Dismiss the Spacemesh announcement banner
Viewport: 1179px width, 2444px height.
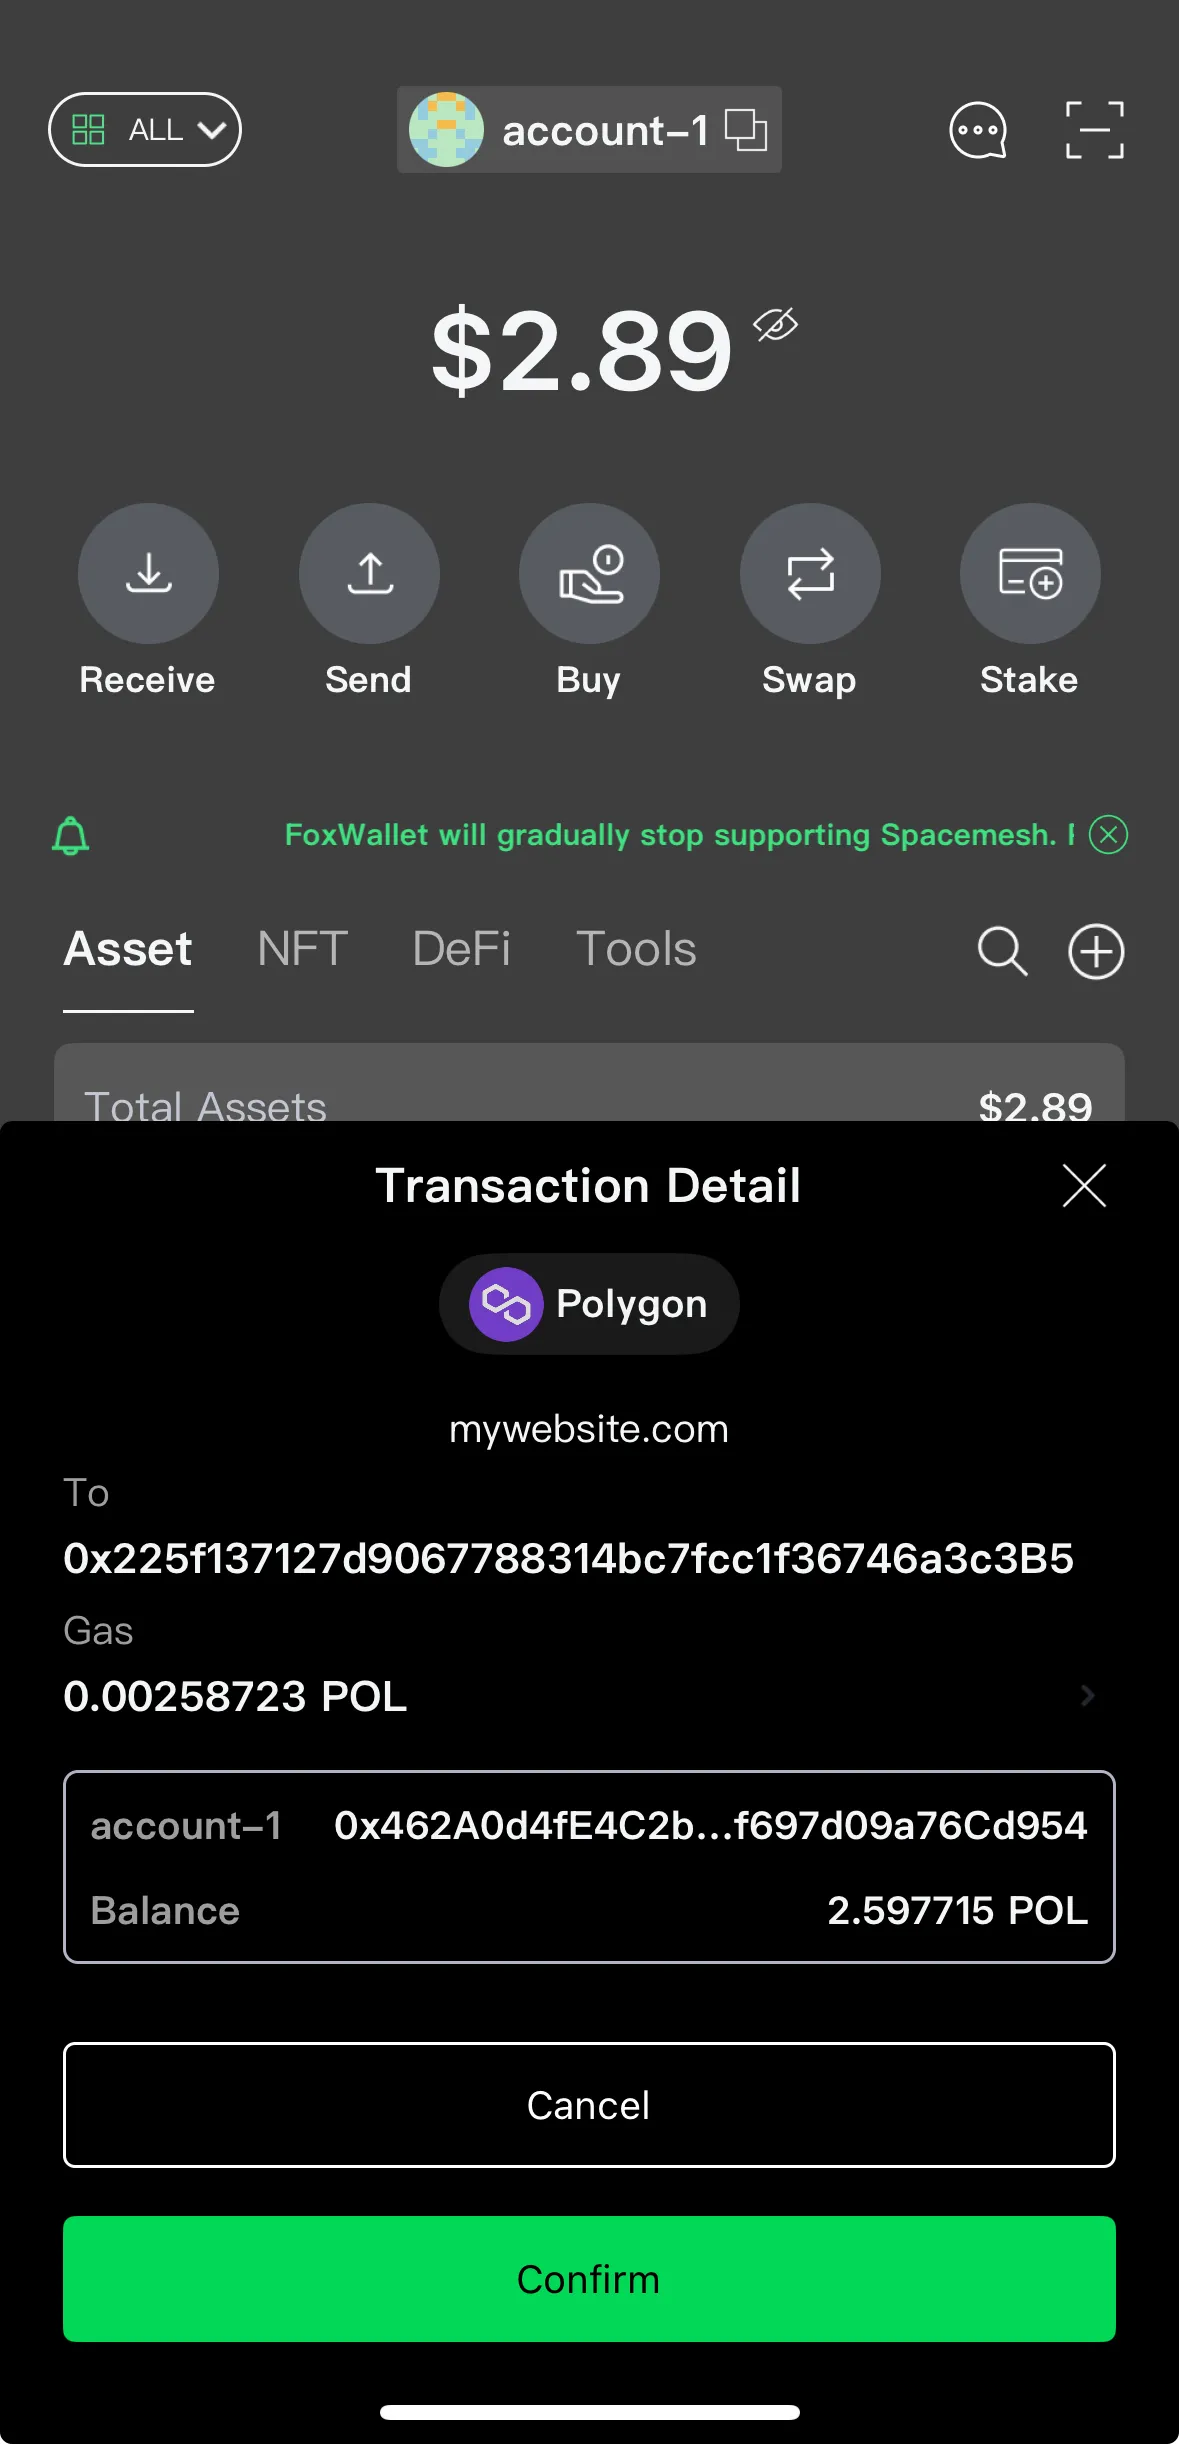(1108, 834)
